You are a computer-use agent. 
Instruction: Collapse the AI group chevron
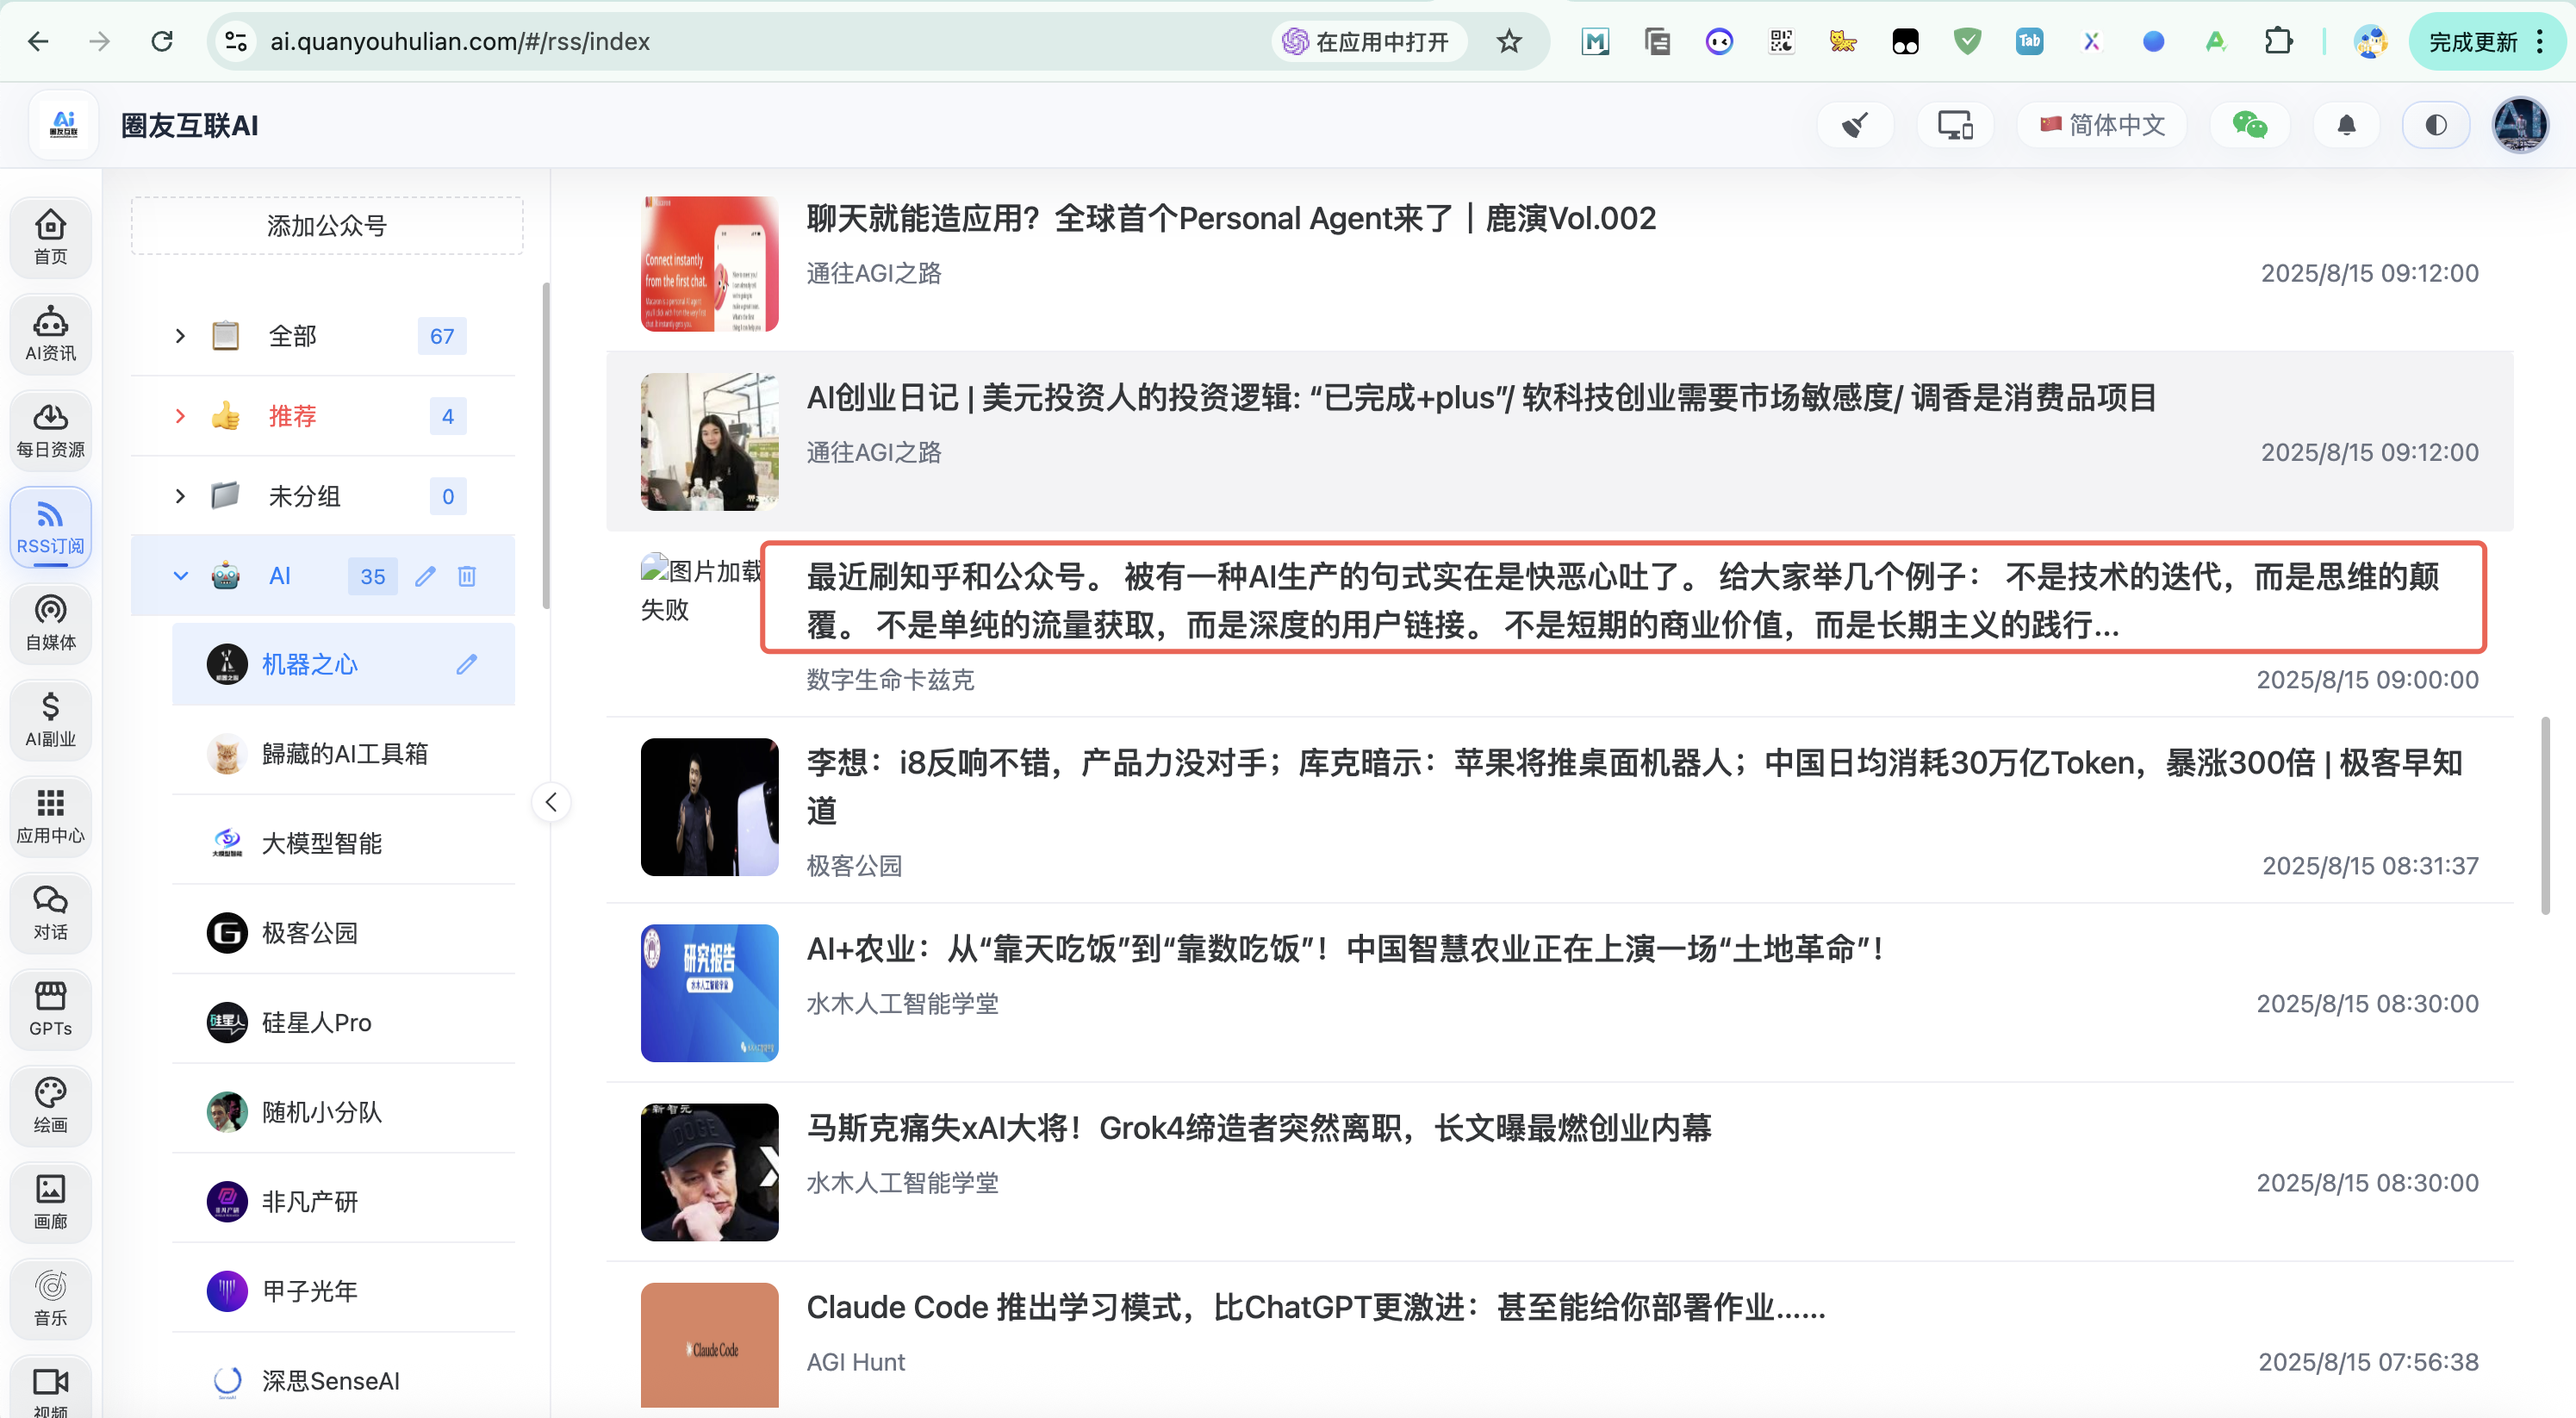(x=180, y=576)
